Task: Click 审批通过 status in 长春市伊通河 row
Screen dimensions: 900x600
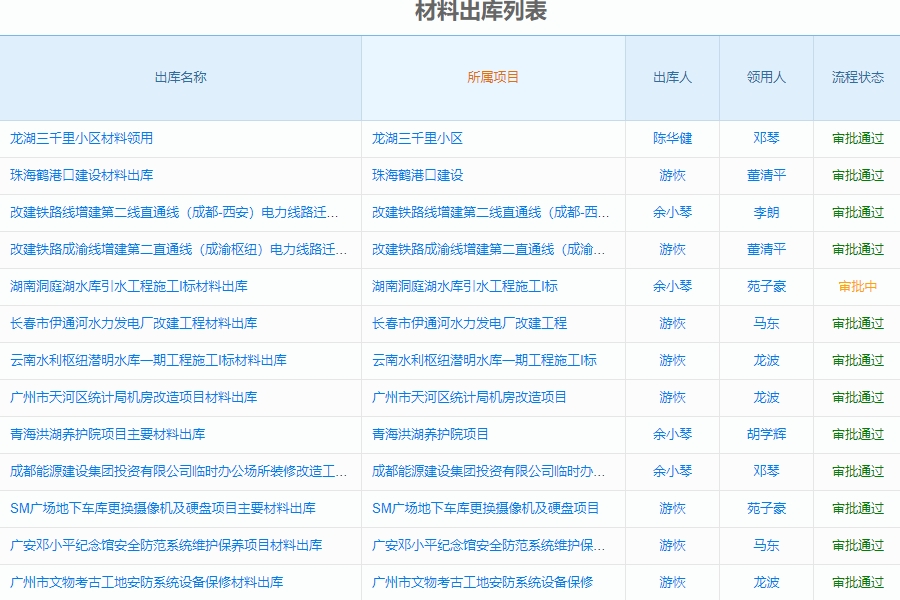Action: click(858, 323)
